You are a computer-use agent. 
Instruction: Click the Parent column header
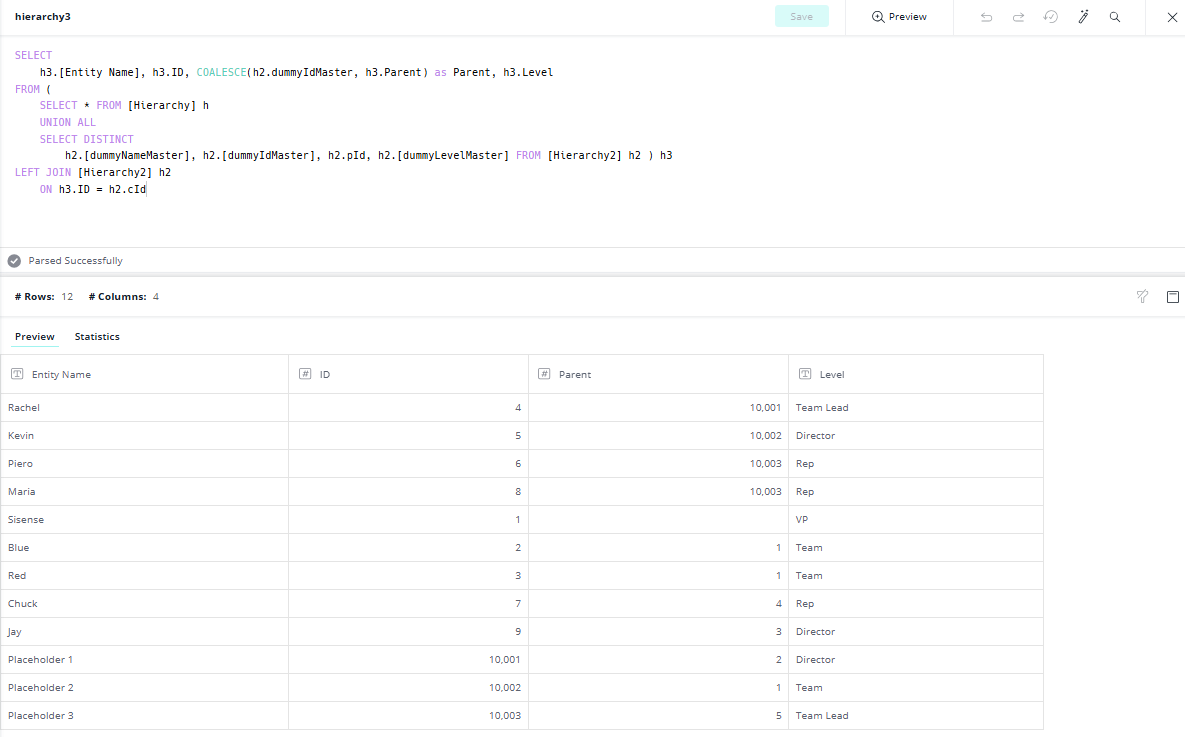[575, 374]
